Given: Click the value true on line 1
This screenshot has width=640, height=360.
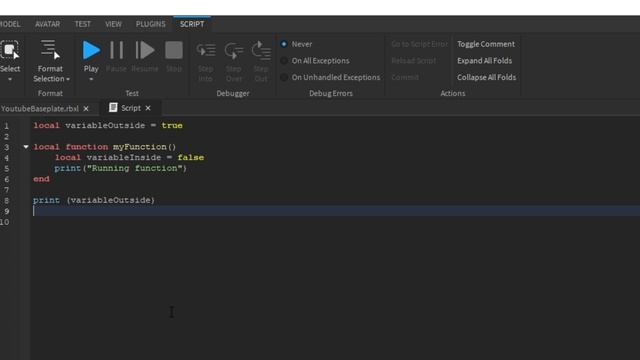Looking at the screenshot, I should pos(172,125).
